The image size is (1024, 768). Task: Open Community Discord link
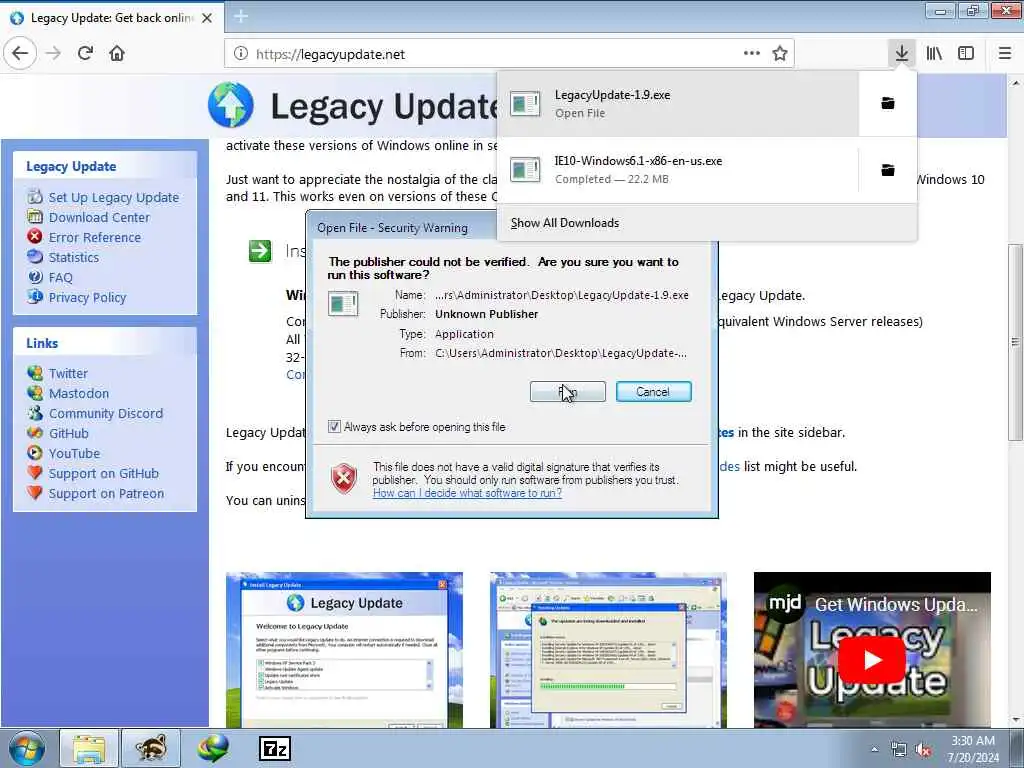106,413
